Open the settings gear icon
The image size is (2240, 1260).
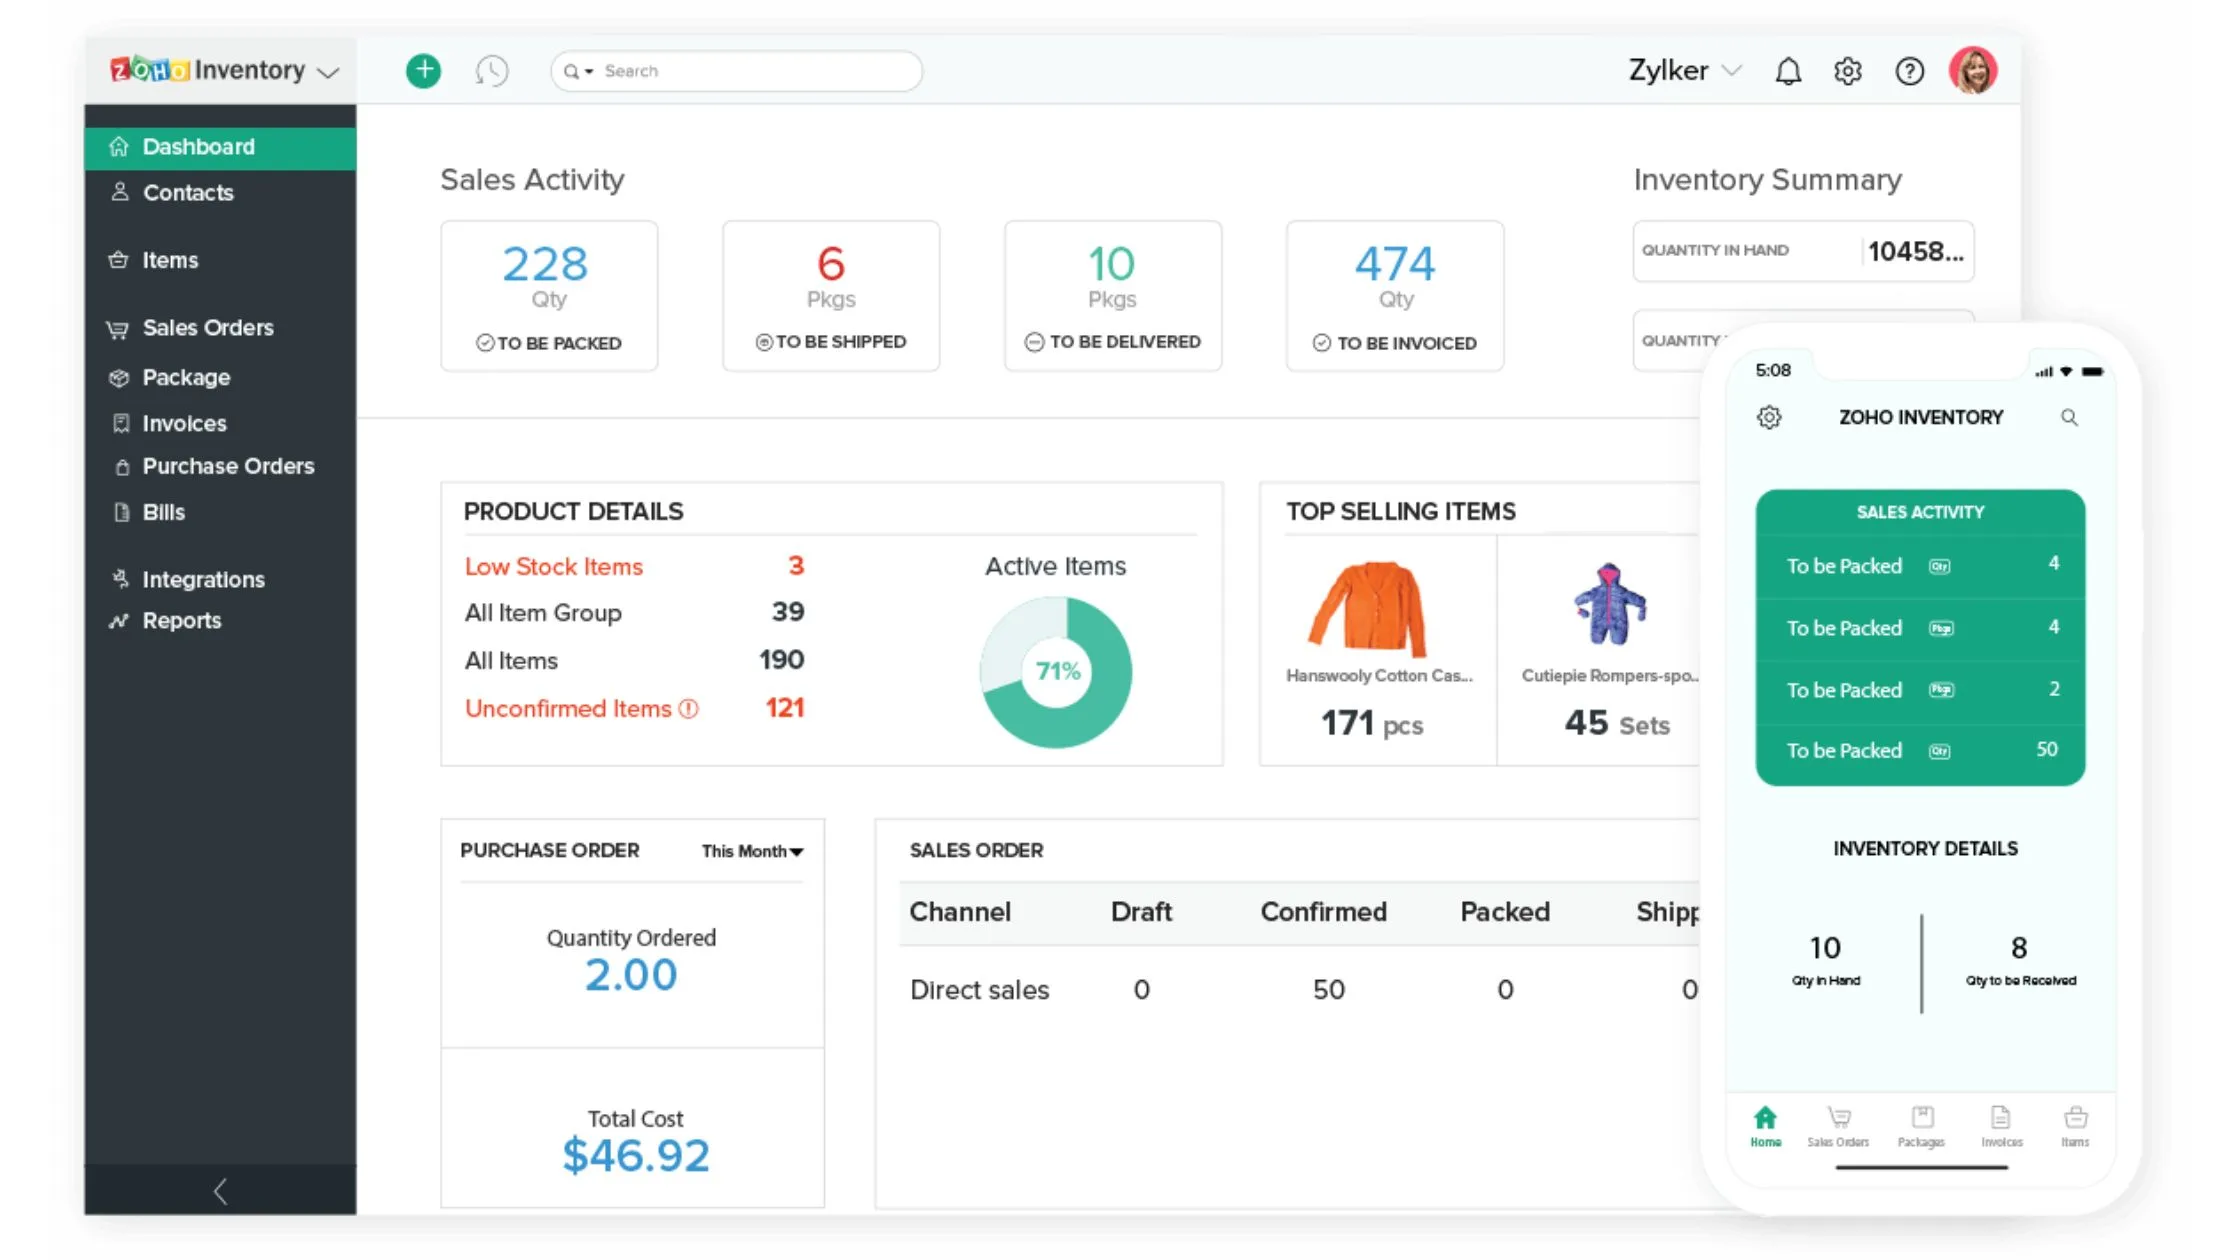pos(1848,70)
